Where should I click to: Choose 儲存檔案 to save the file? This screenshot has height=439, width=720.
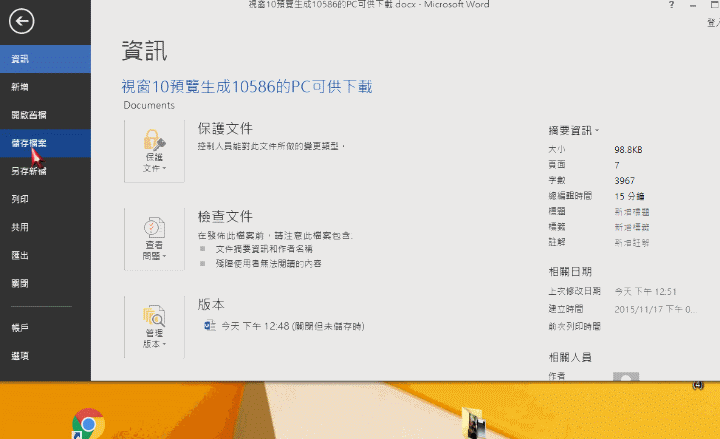click(x=45, y=143)
